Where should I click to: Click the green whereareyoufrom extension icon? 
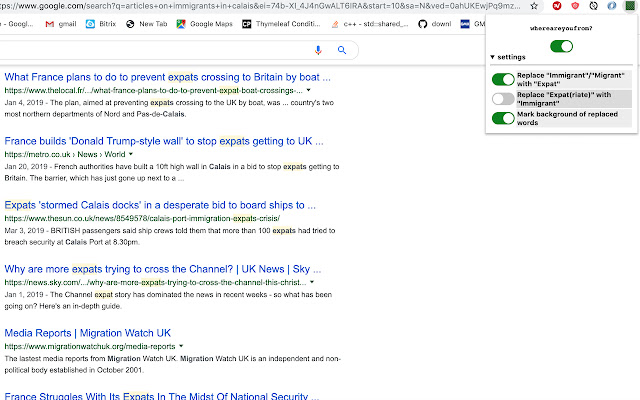point(630,6)
